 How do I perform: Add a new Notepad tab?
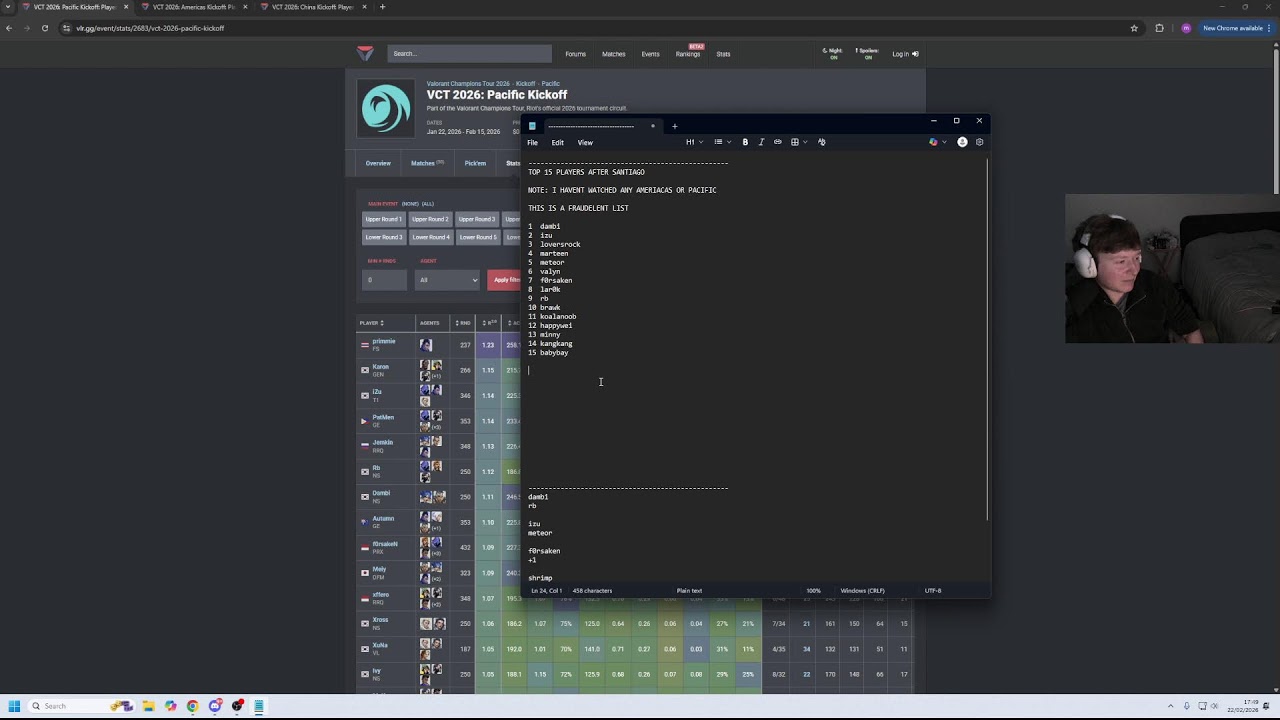tap(674, 126)
